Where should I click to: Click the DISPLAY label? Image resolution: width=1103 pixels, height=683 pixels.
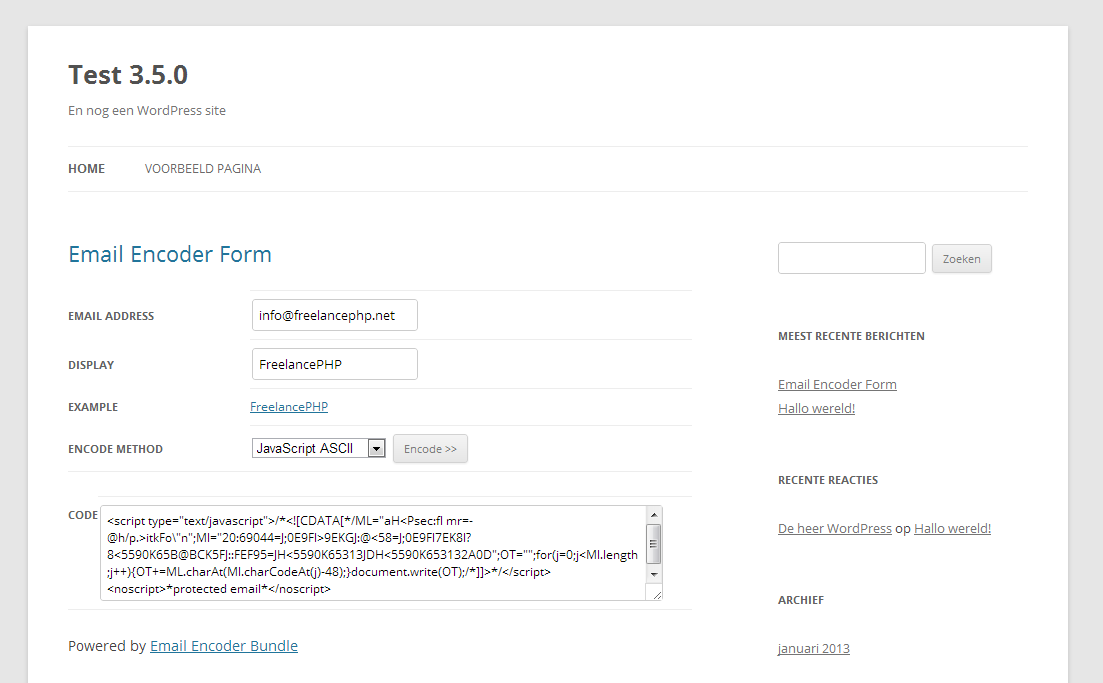(x=91, y=365)
